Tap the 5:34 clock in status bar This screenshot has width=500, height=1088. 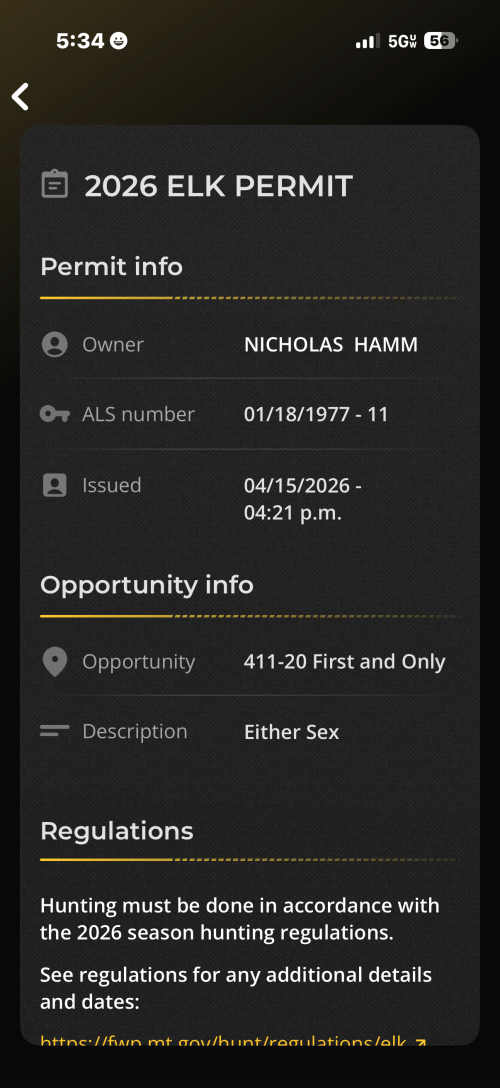point(80,41)
